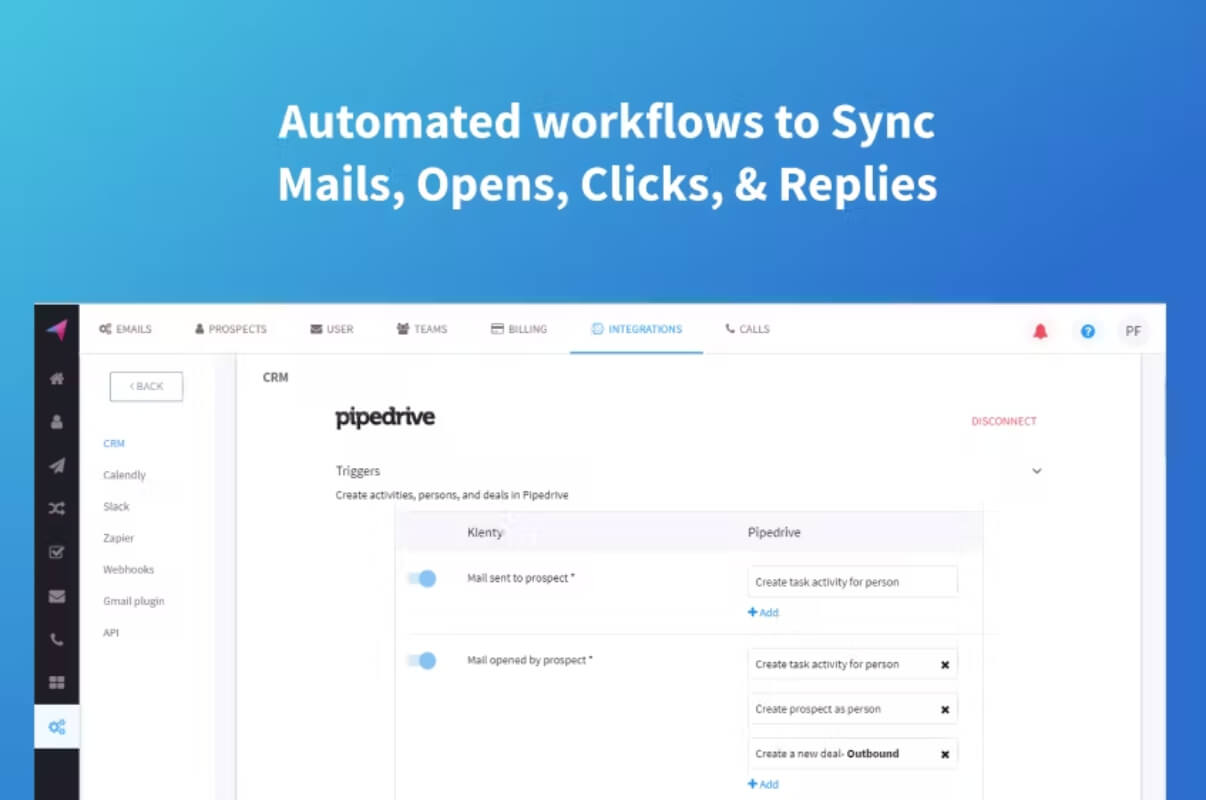Open the Create a new deal- Outbound dropdown
Screen dimensions: 1206x800
(x=852, y=754)
